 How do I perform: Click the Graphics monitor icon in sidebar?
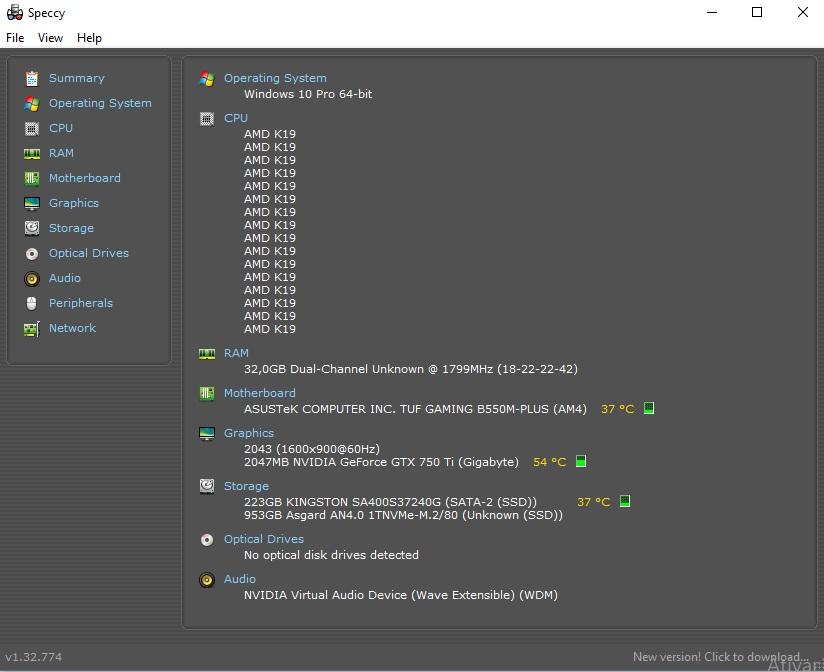(32, 203)
